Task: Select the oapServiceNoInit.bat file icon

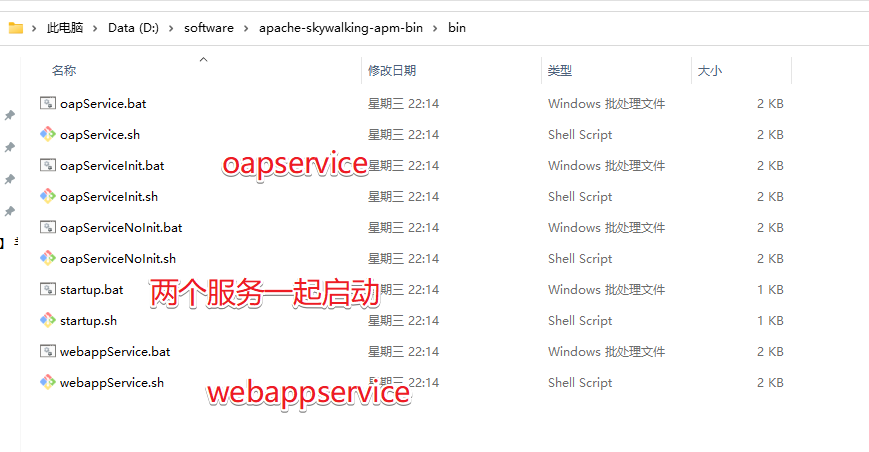Action: coord(48,227)
